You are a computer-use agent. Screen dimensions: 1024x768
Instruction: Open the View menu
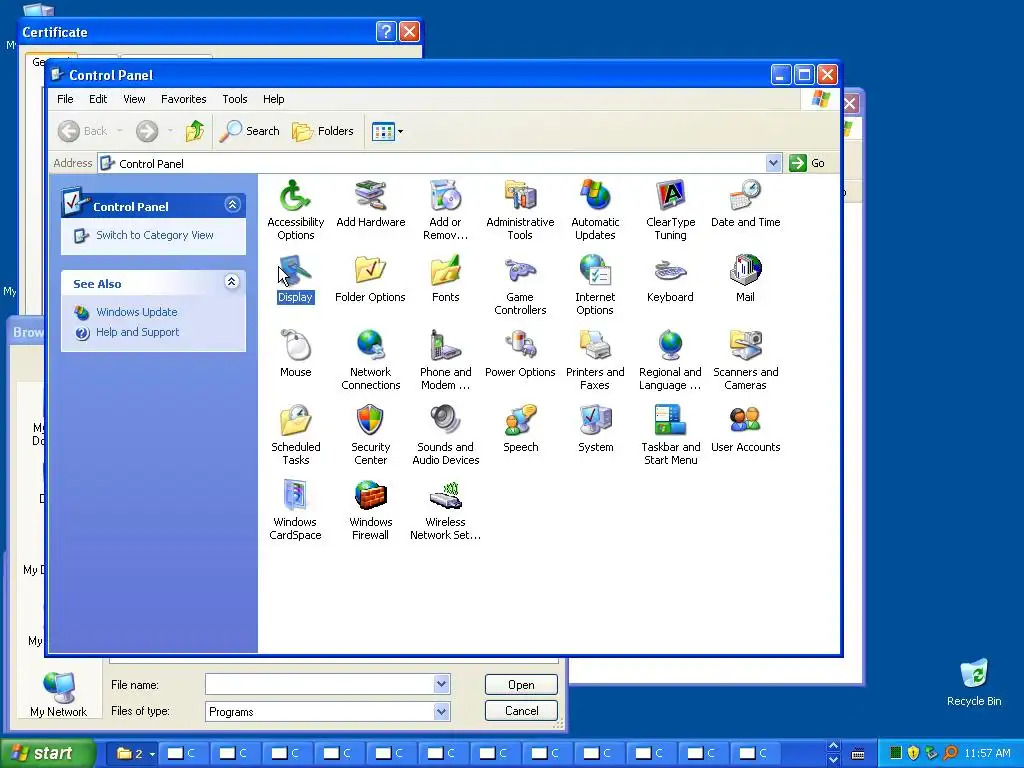tap(134, 99)
